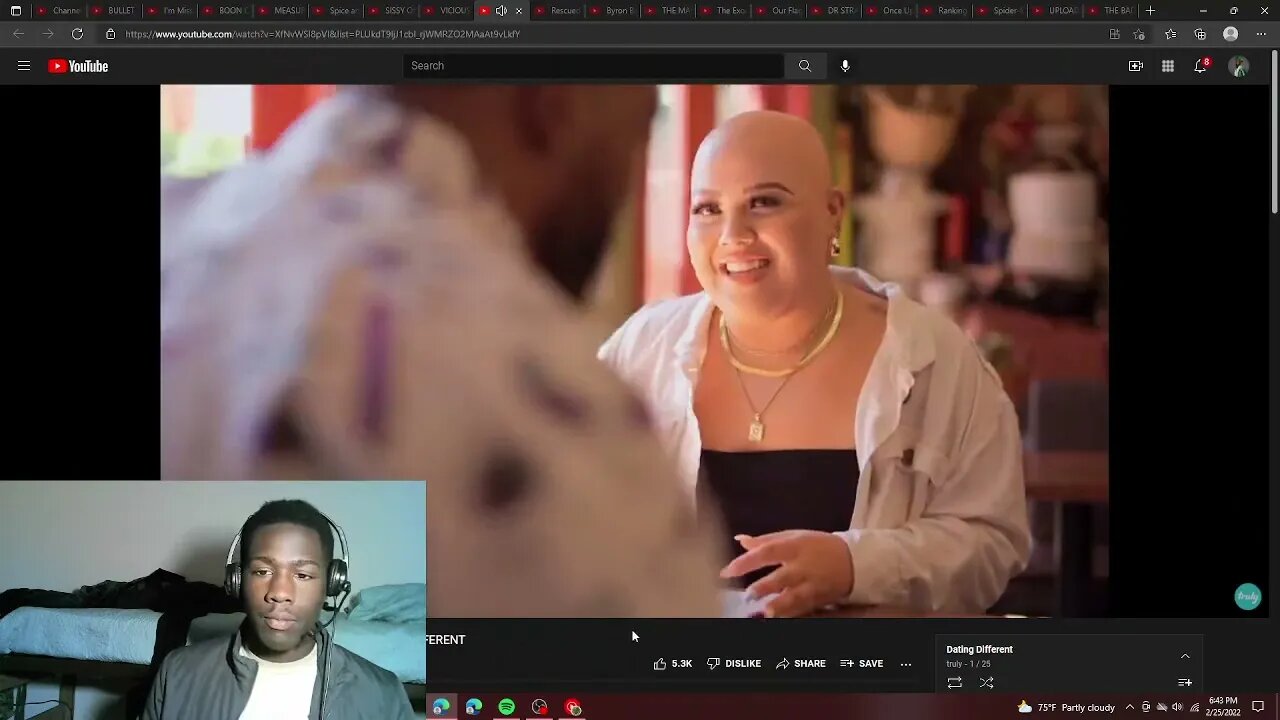Open the YouTube apps grid icon
1280x720 pixels.
[1168, 66]
